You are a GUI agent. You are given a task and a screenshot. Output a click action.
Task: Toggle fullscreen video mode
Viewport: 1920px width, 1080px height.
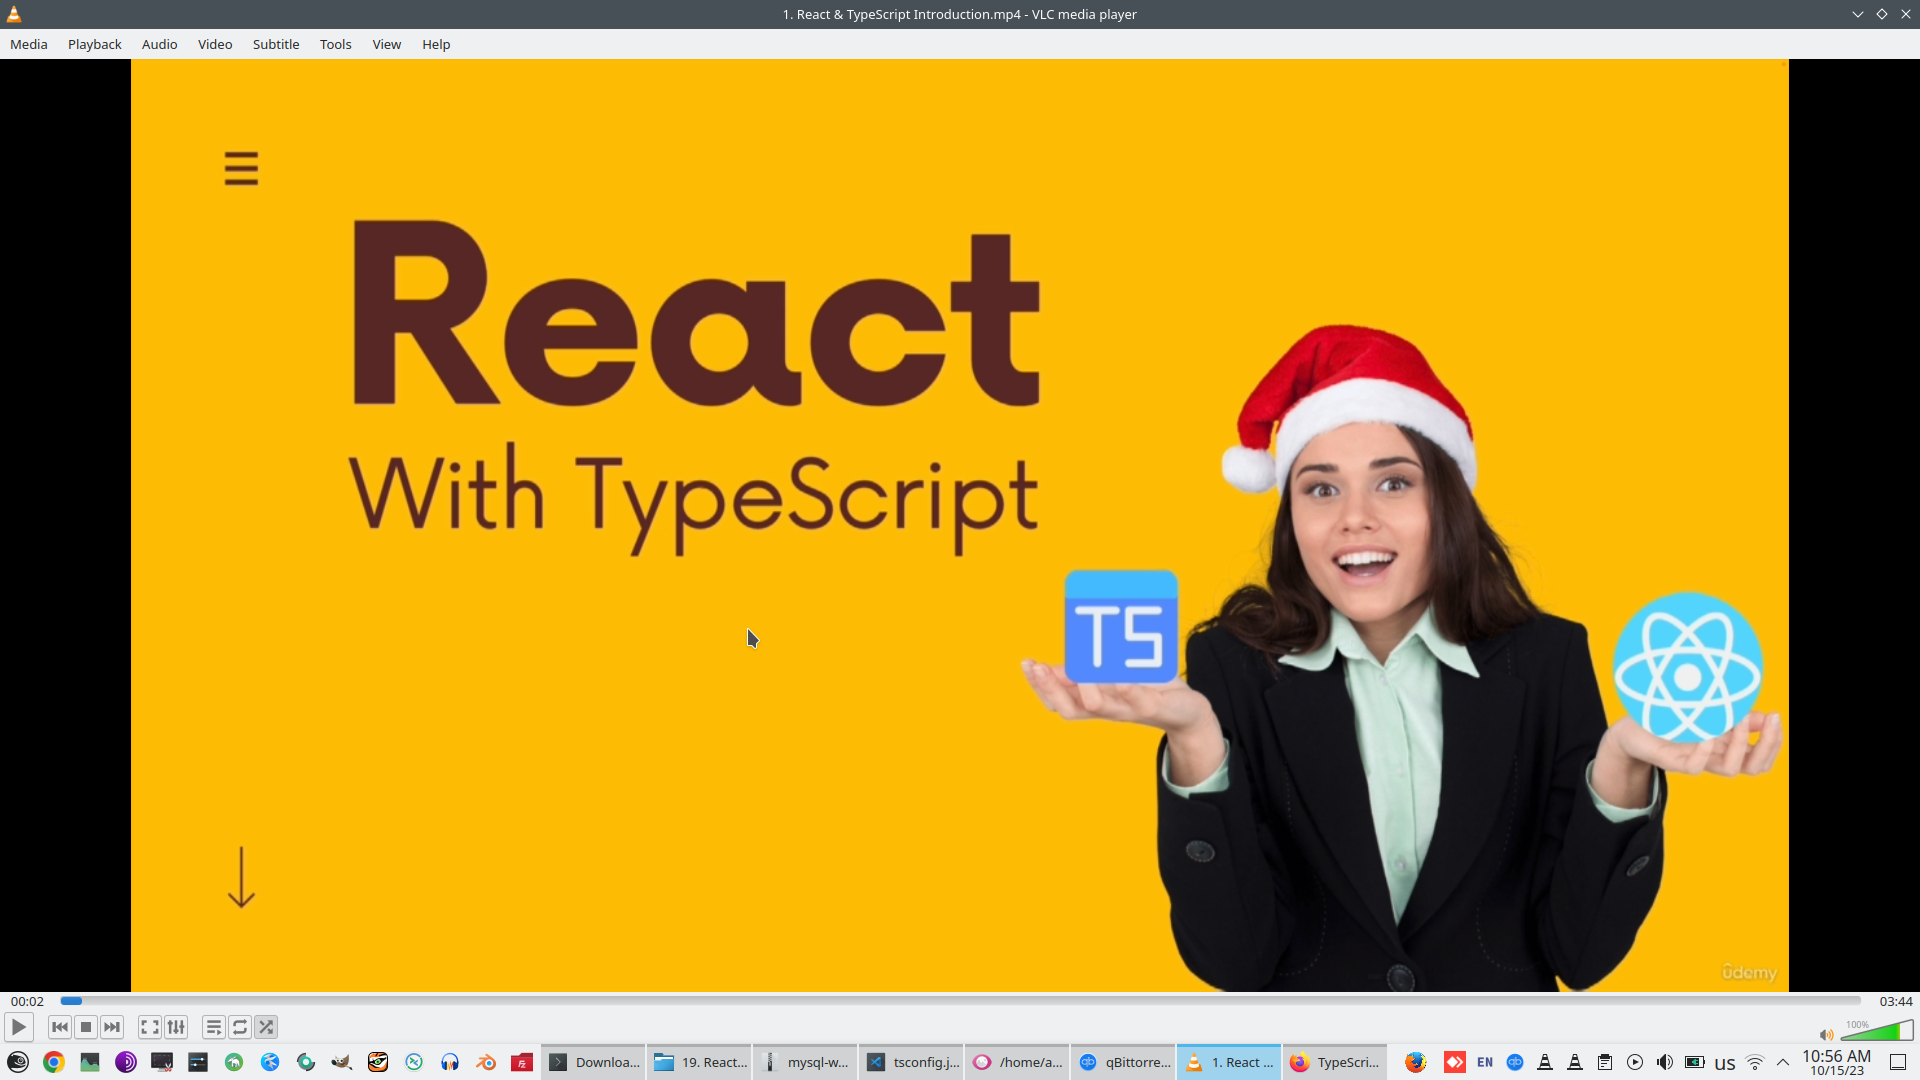[x=150, y=1027]
